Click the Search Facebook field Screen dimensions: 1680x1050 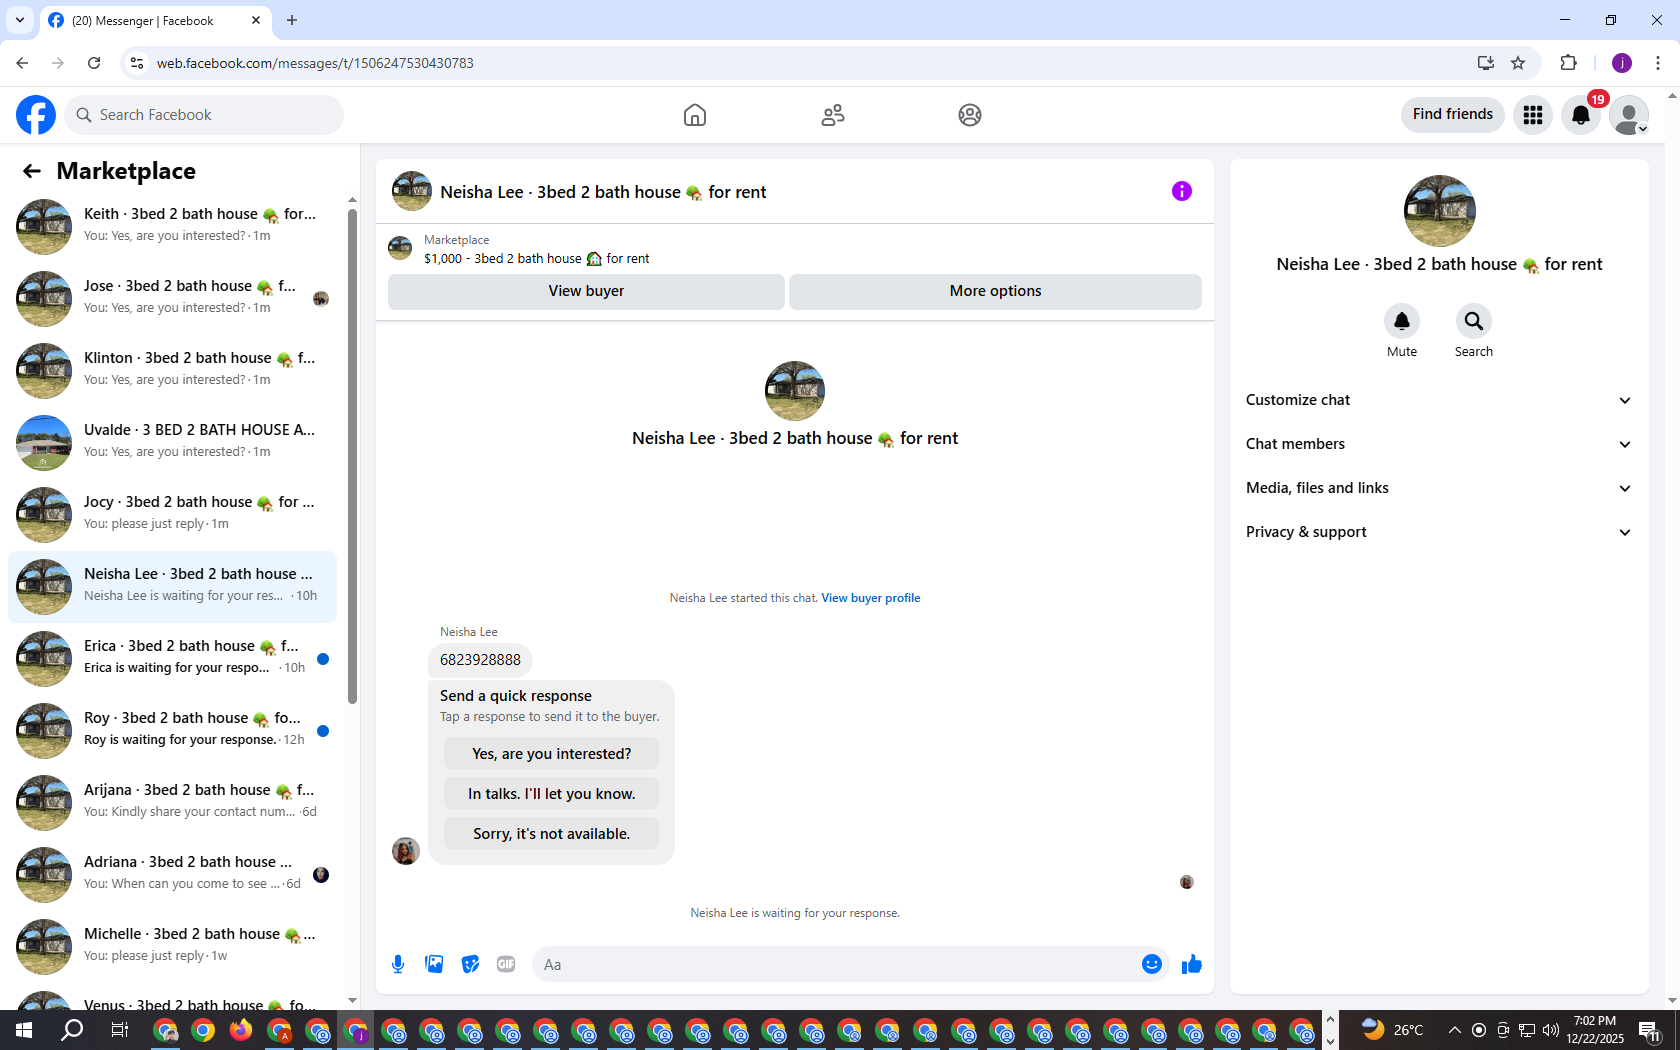pos(204,115)
